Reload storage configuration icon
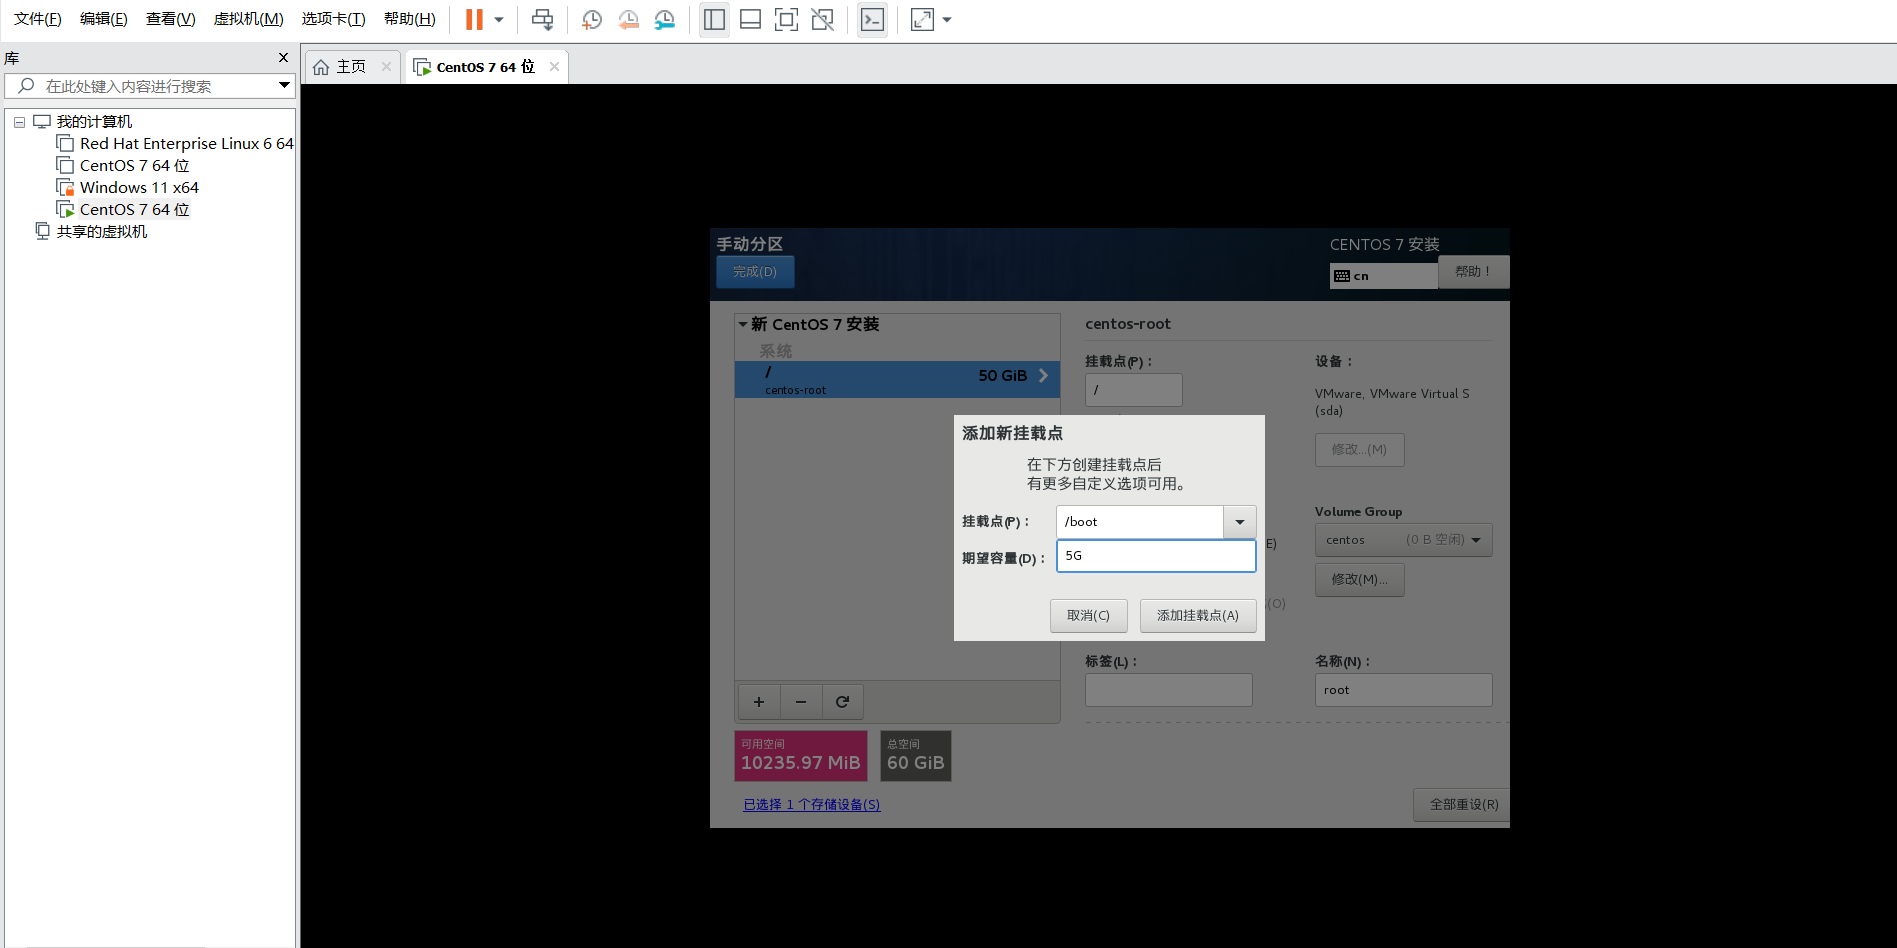Viewport: 1897px width, 948px height. coord(843,702)
